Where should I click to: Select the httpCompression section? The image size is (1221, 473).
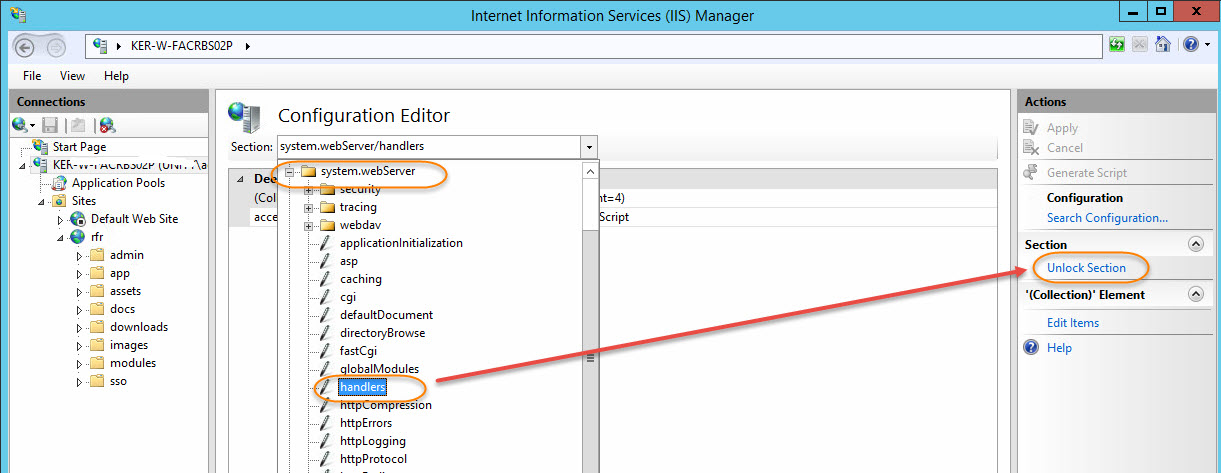point(386,405)
